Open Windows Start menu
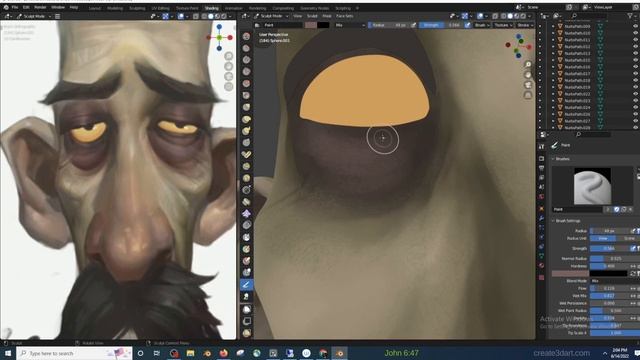Viewport: 640px width, 360px height. [8, 353]
